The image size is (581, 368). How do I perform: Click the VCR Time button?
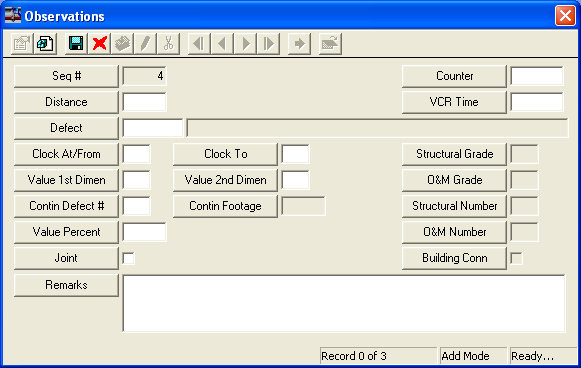pyautogui.click(x=454, y=102)
